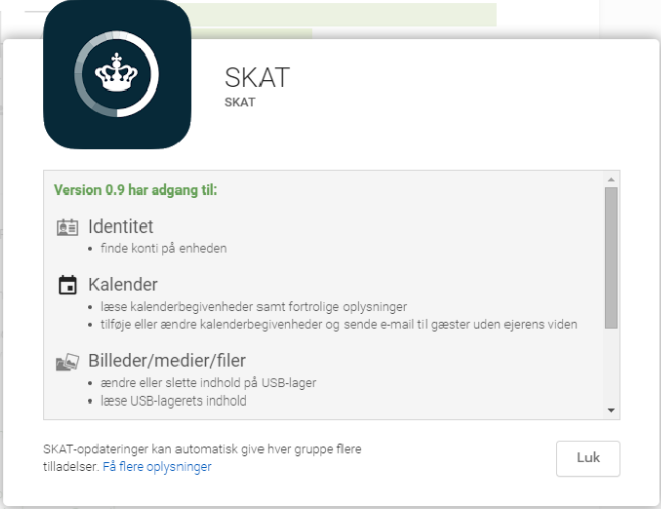
Task: Select the Identitet permission heading
Action: pyautogui.click(x=121, y=227)
